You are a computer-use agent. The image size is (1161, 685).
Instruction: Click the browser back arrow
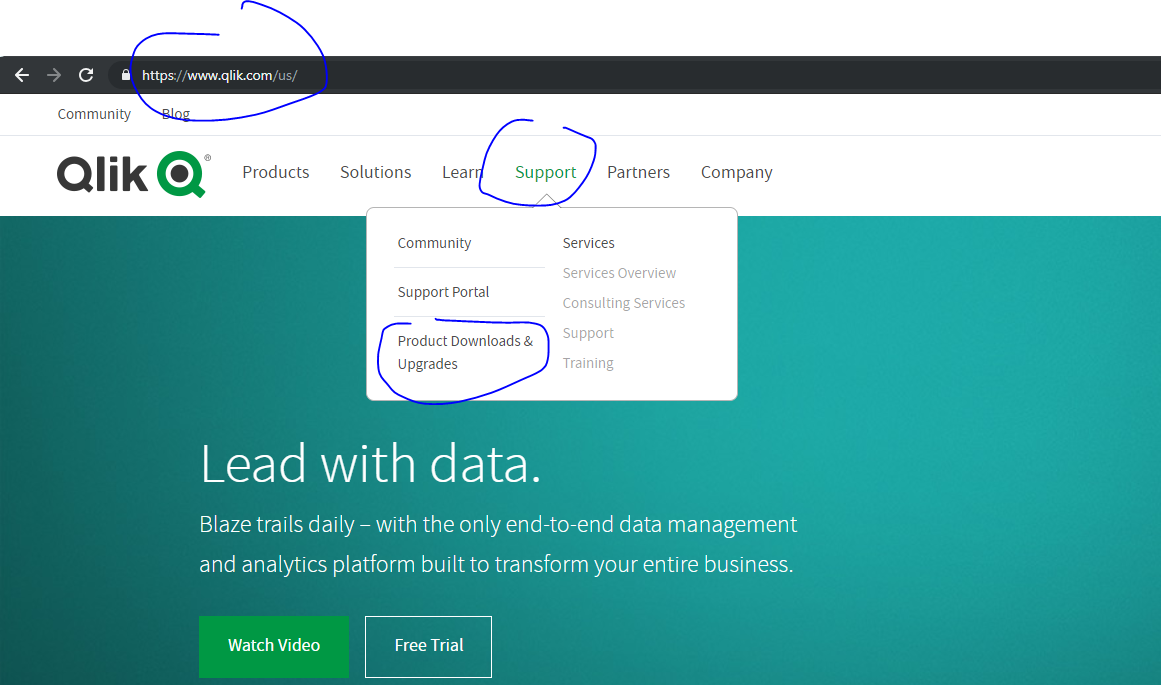[x=22, y=74]
